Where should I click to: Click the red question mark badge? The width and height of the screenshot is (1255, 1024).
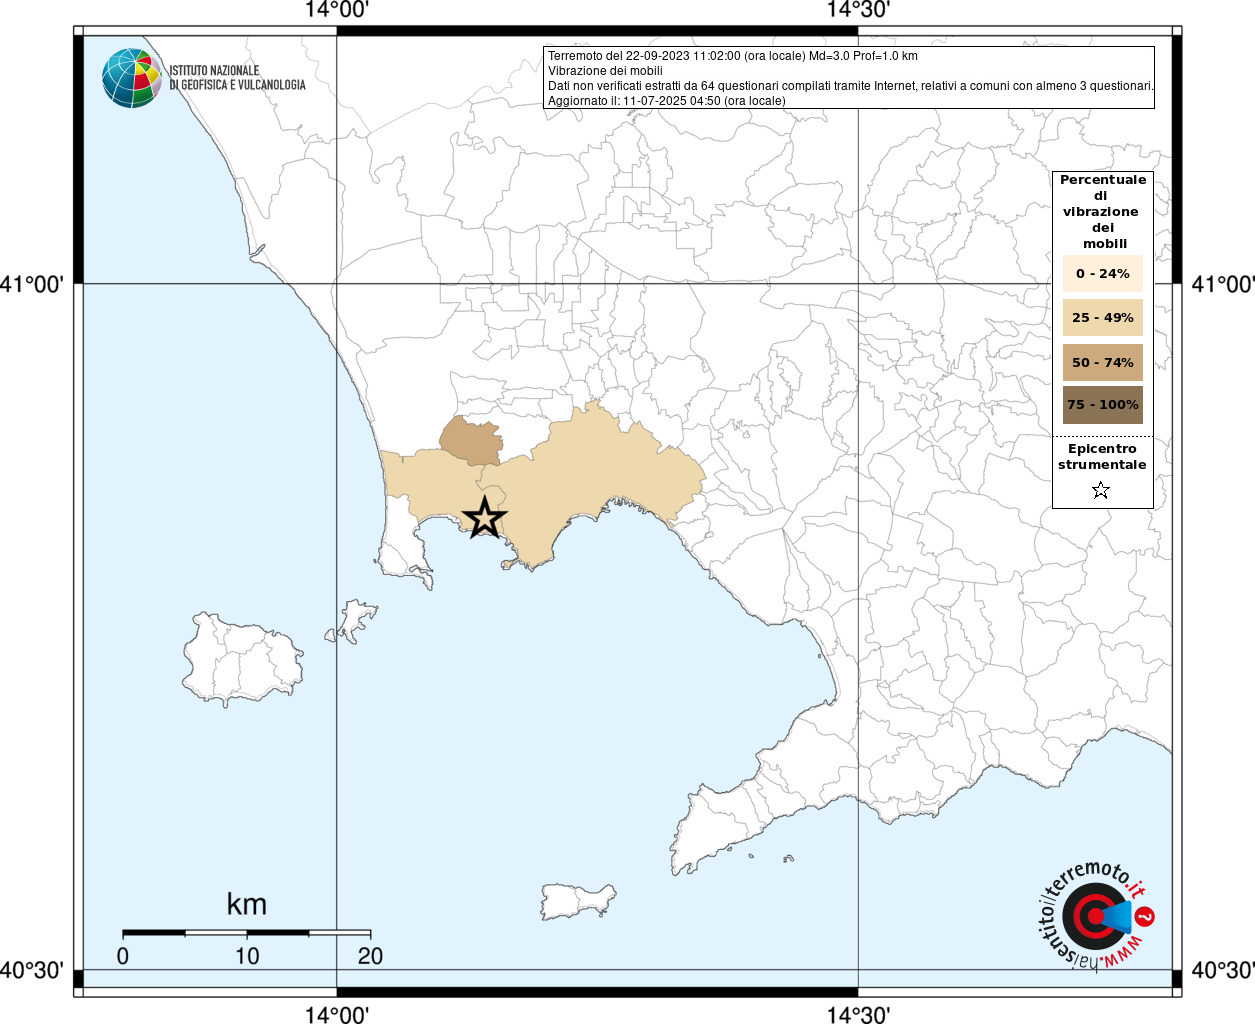(1146, 916)
